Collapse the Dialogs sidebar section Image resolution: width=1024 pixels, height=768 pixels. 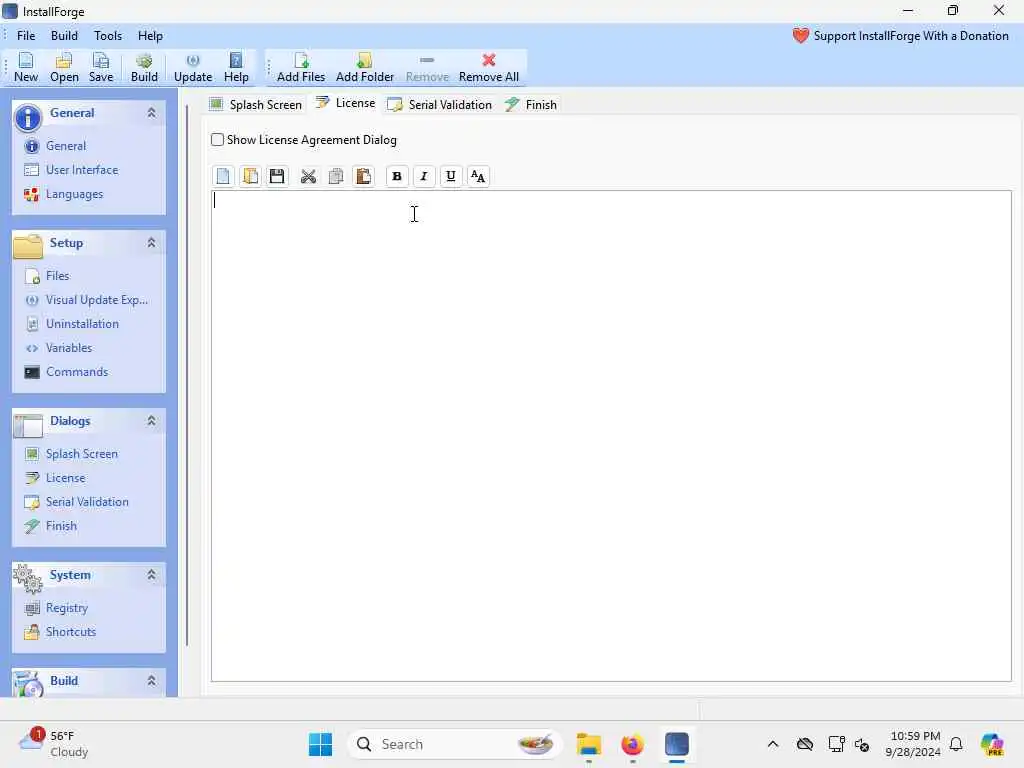click(x=152, y=421)
